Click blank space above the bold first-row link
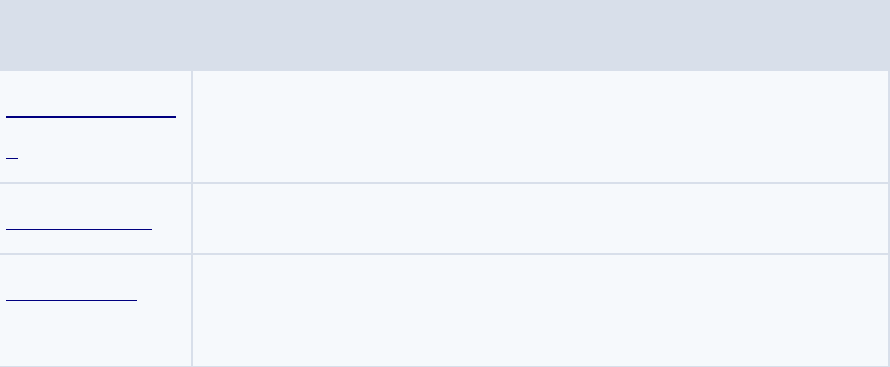The height and width of the screenshot is (367, 890). point(91,92)
